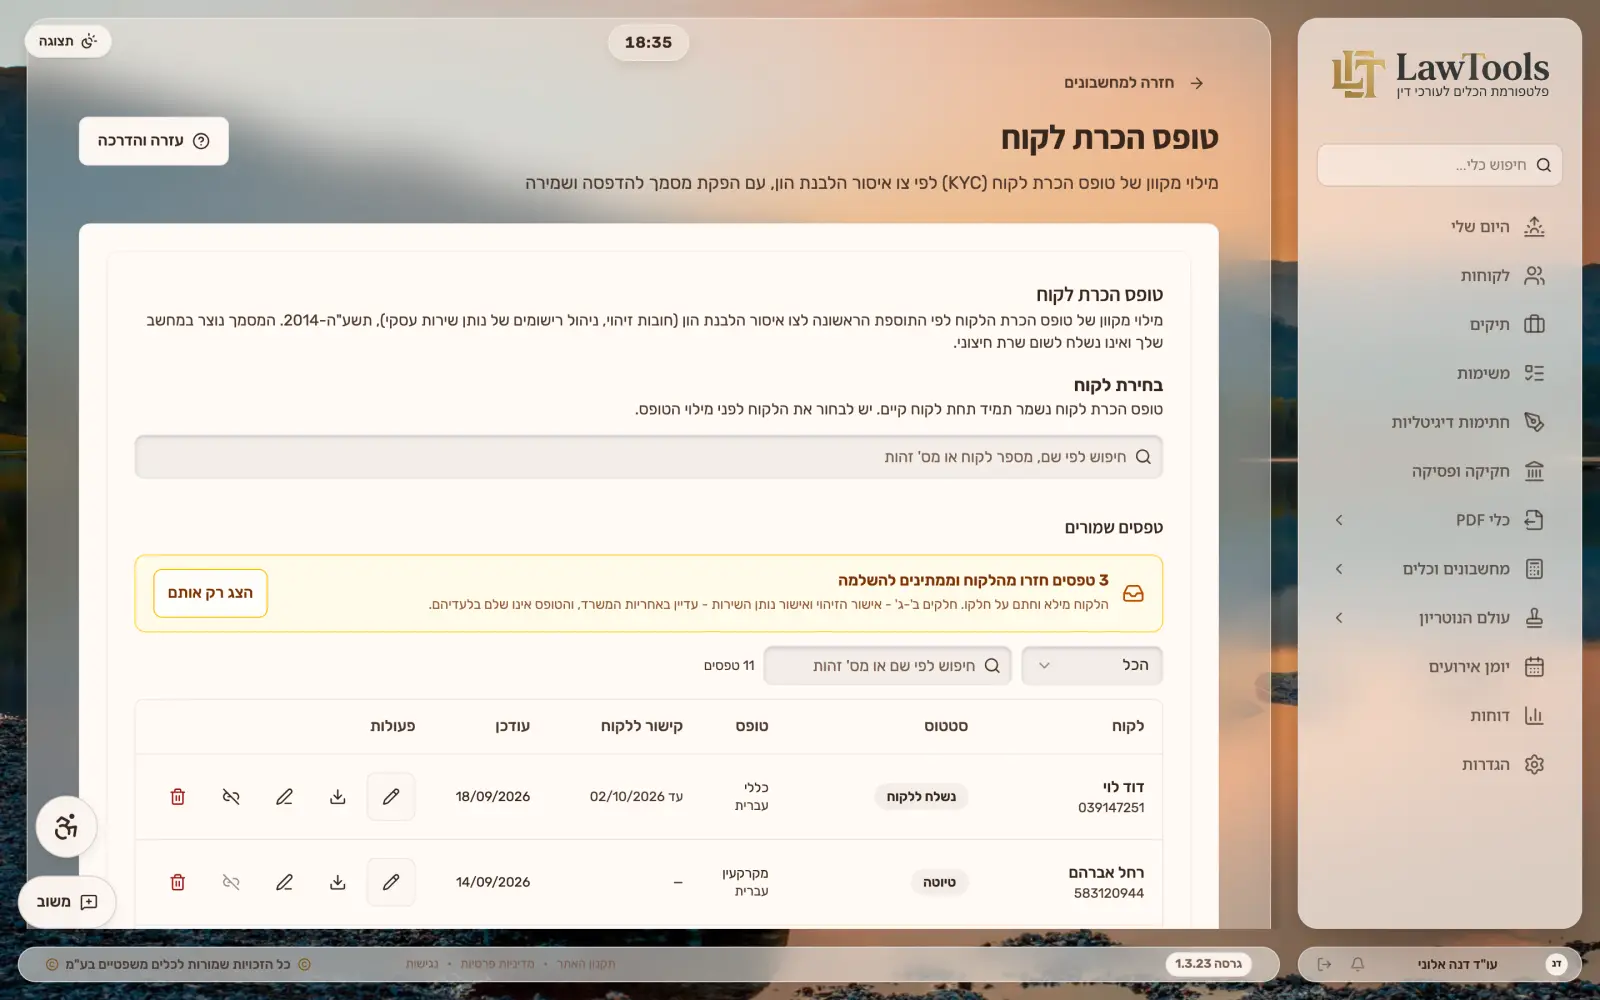Click pen-with-underline icon in רחל אברהם row
Image resolution: width=1600 pixels, height=1000 pixels.
284,882
